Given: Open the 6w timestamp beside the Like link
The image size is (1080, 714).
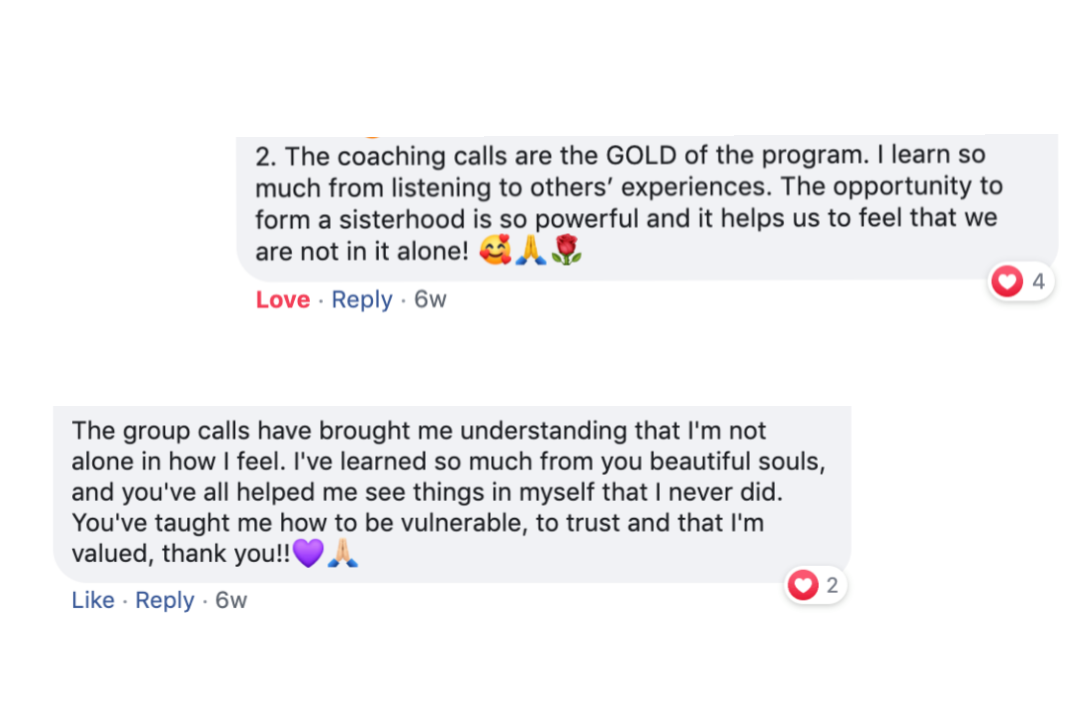Looking at the screenshot, I should (231, 601).
